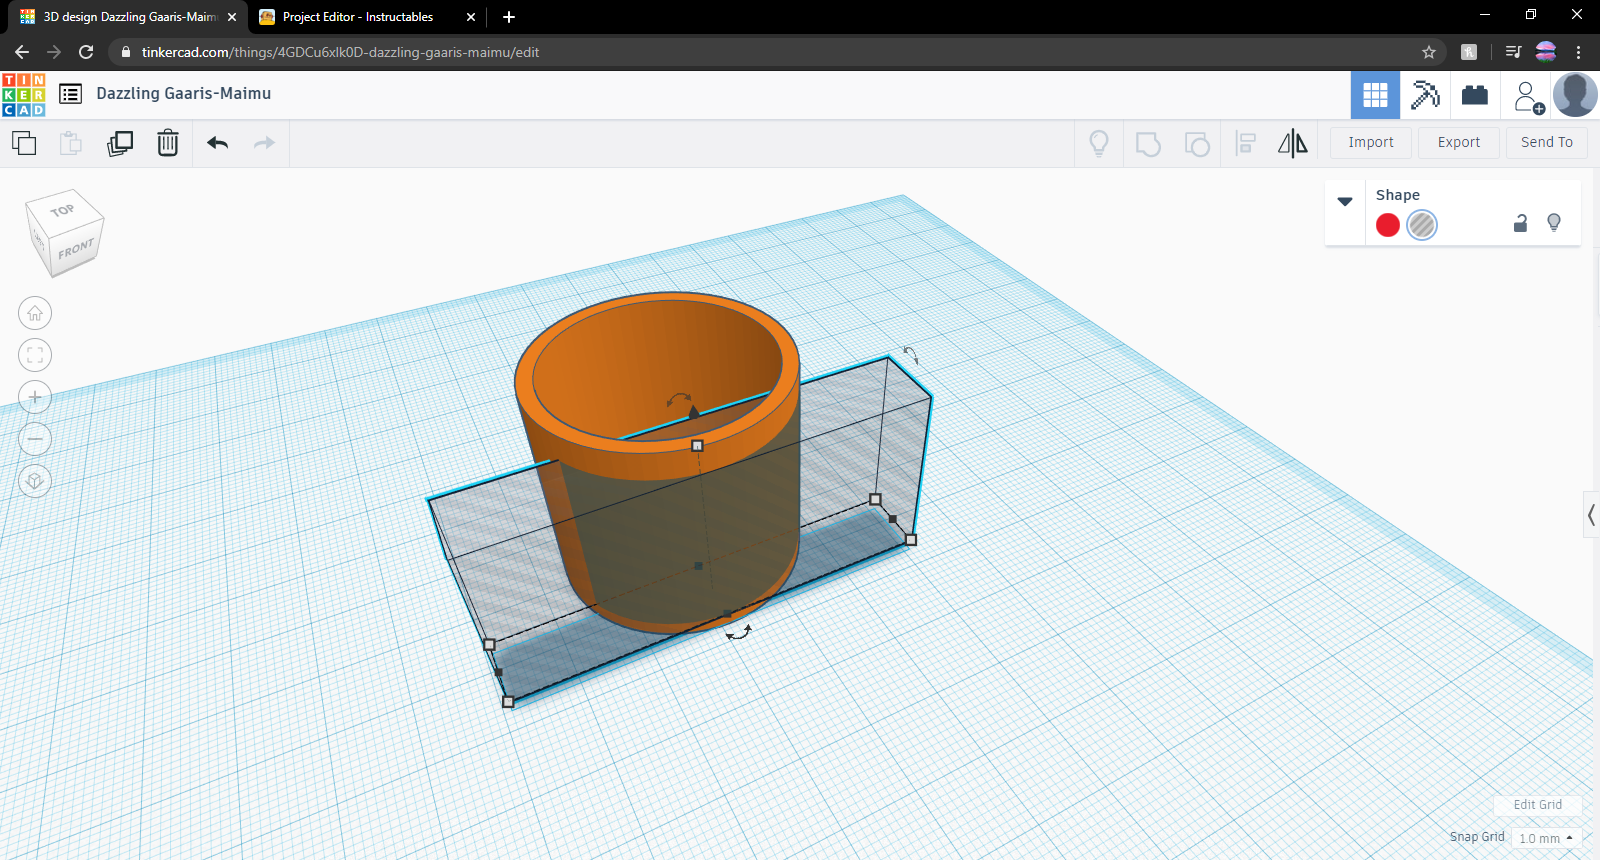
Task: Click the lift arrow cone above the shape
Action: click(694, 411)
